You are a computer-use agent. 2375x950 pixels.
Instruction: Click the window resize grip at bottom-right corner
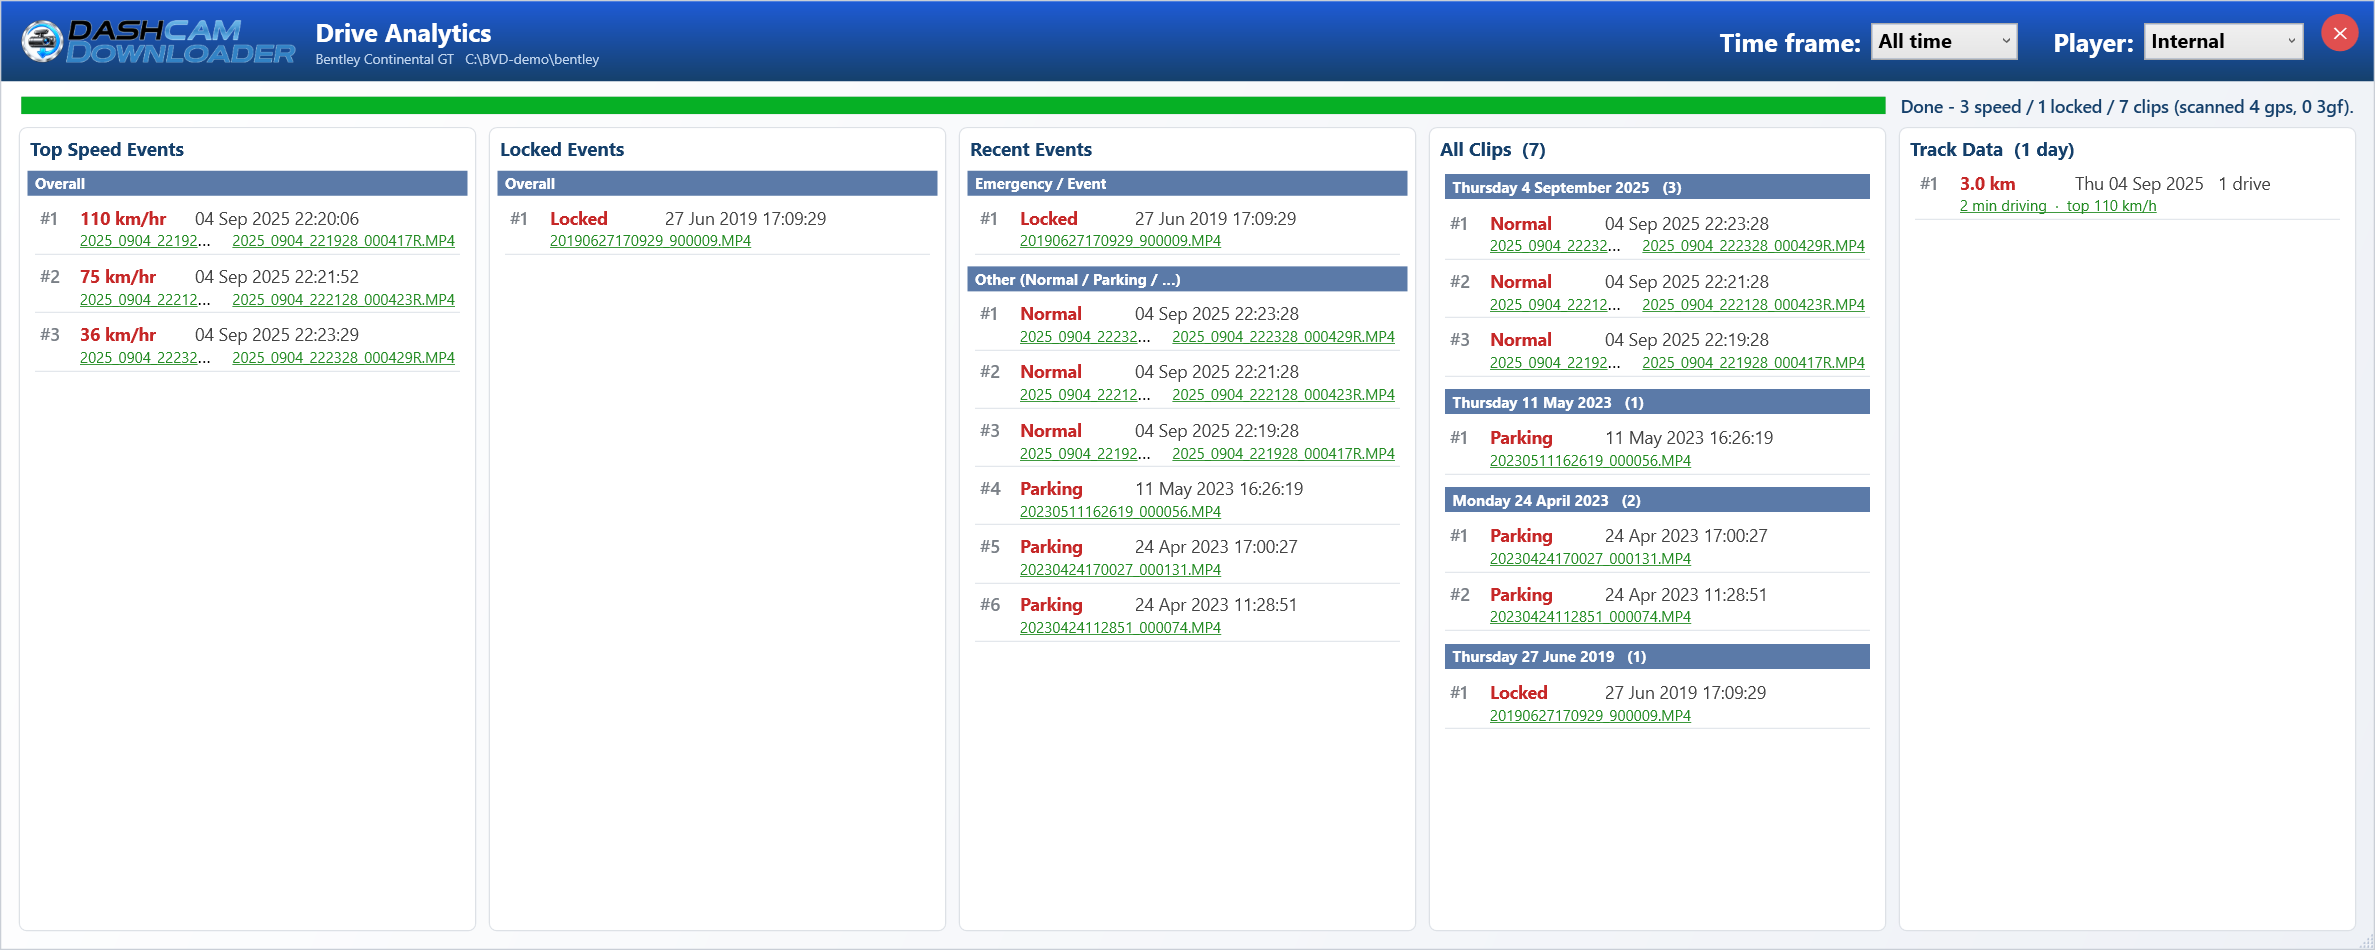click(2365, 941)
